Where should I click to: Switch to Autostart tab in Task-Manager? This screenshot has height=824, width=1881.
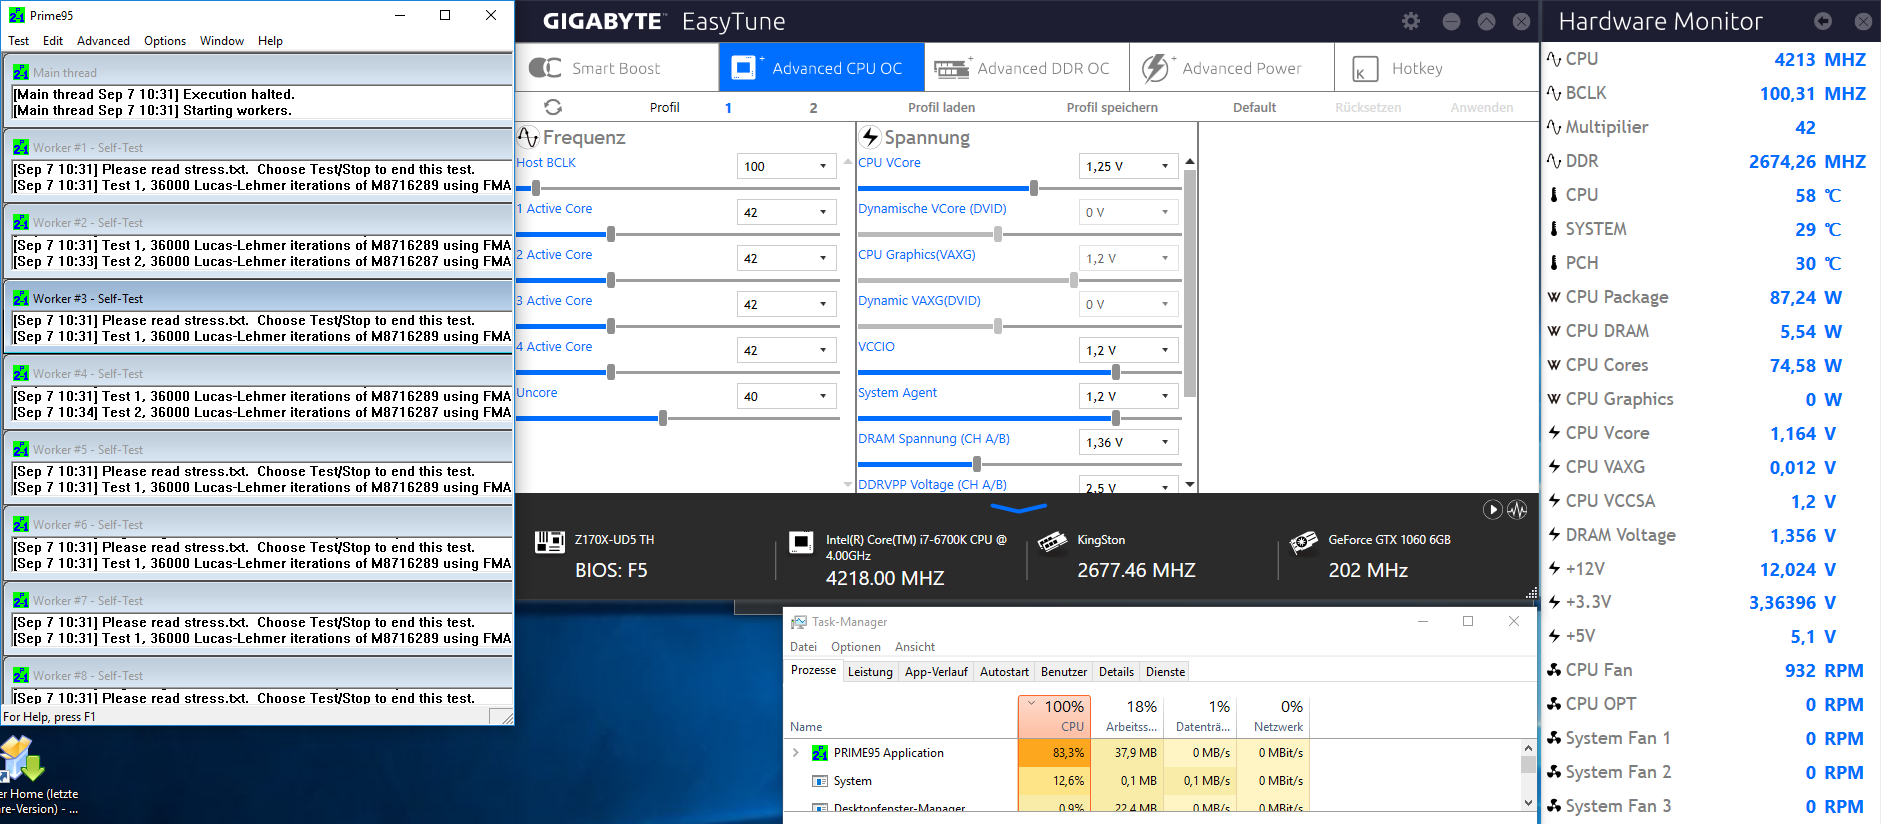pyautogui.click(x=1004, y=672)
